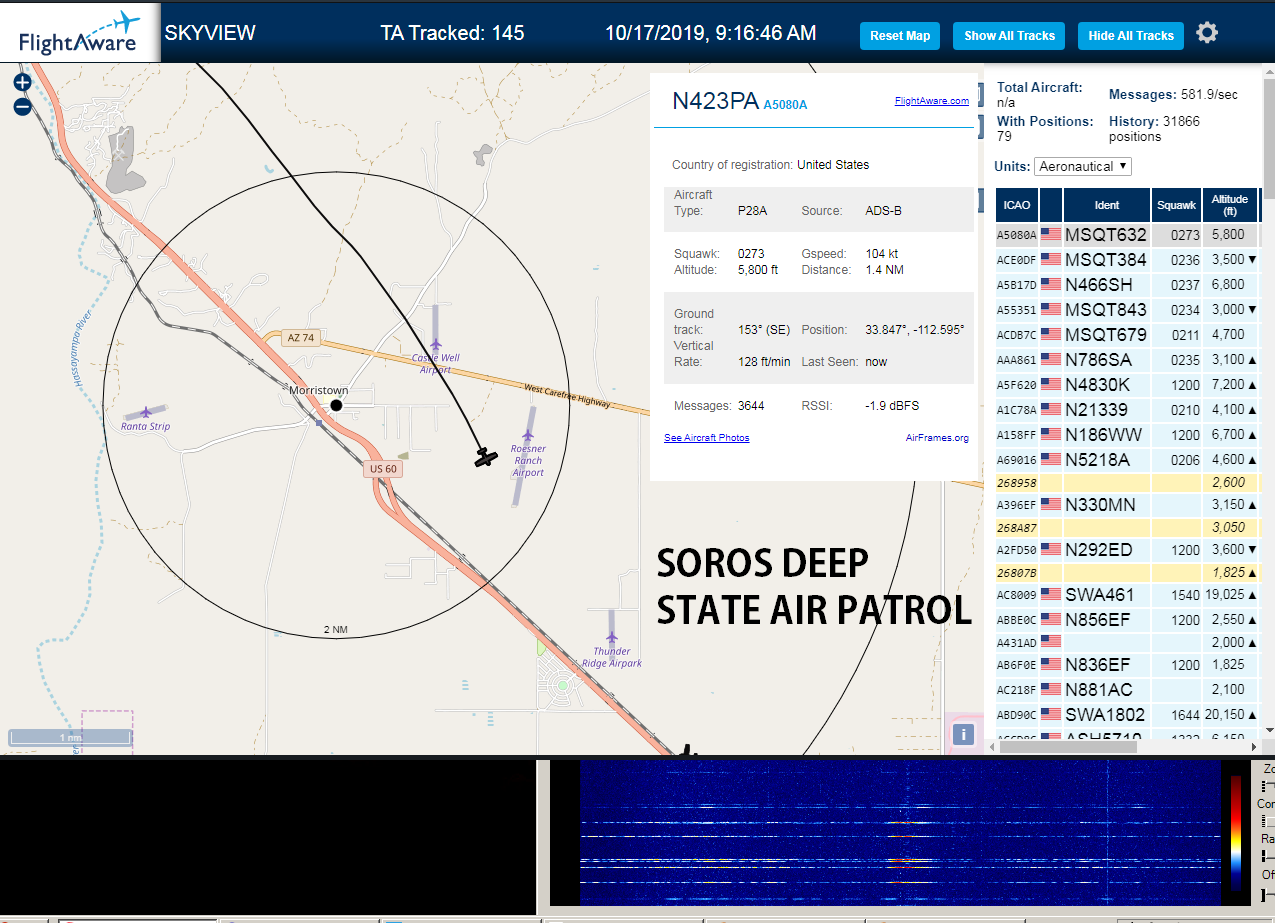Open the map info 'i' button

pos(963,735)
